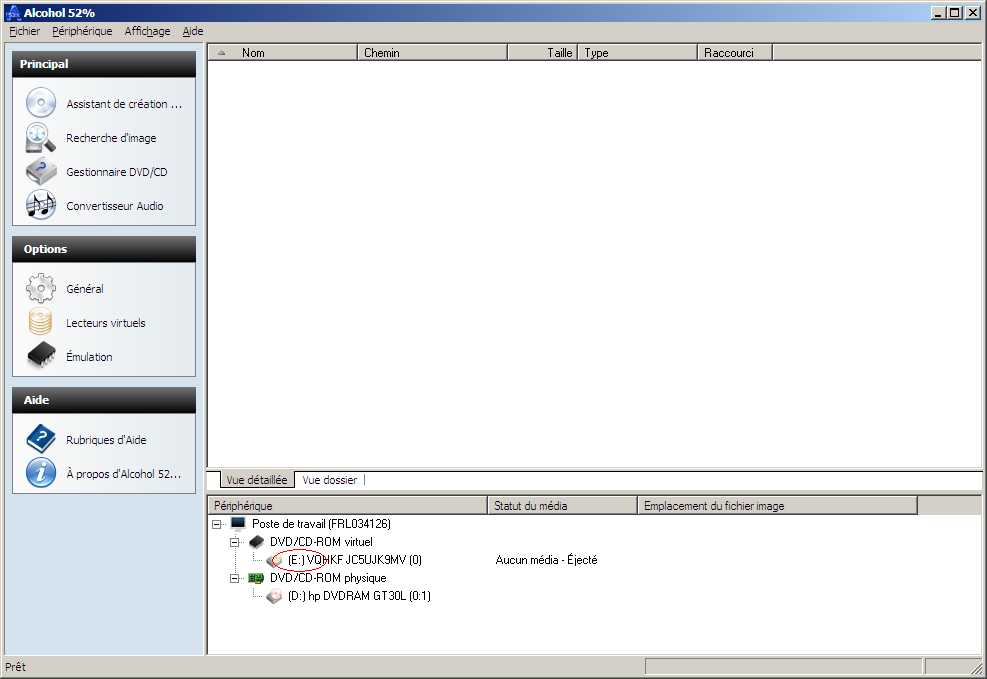
Task: Click the Recherche d'image magnifier icon
Action: 41,137
